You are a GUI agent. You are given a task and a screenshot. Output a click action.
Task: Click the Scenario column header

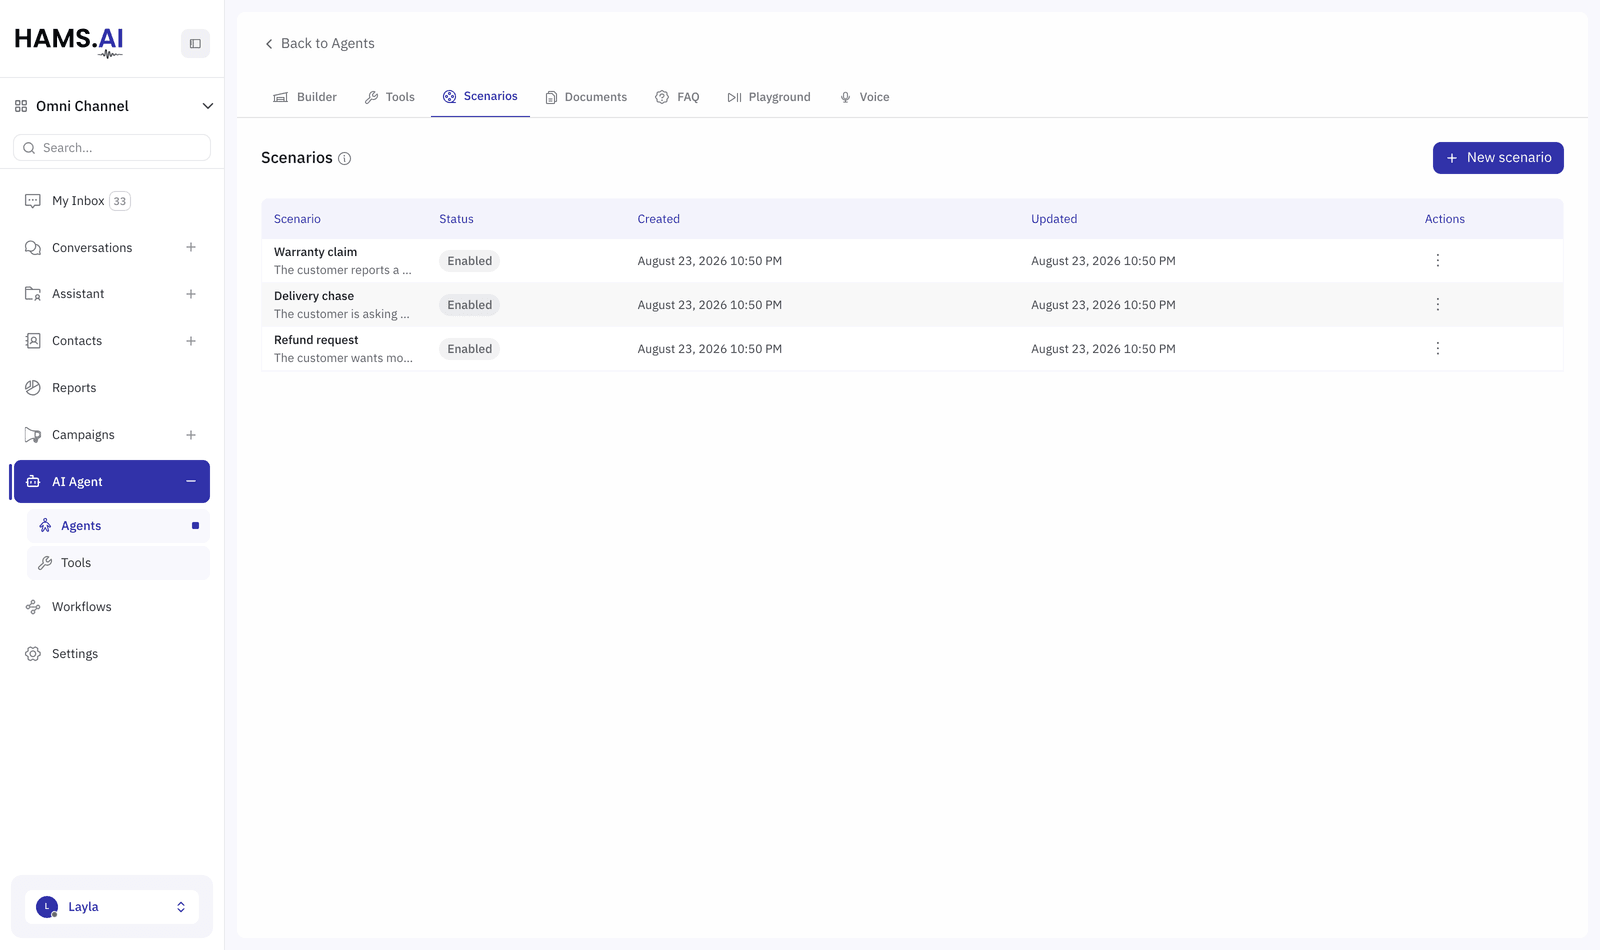pos(297,219)
